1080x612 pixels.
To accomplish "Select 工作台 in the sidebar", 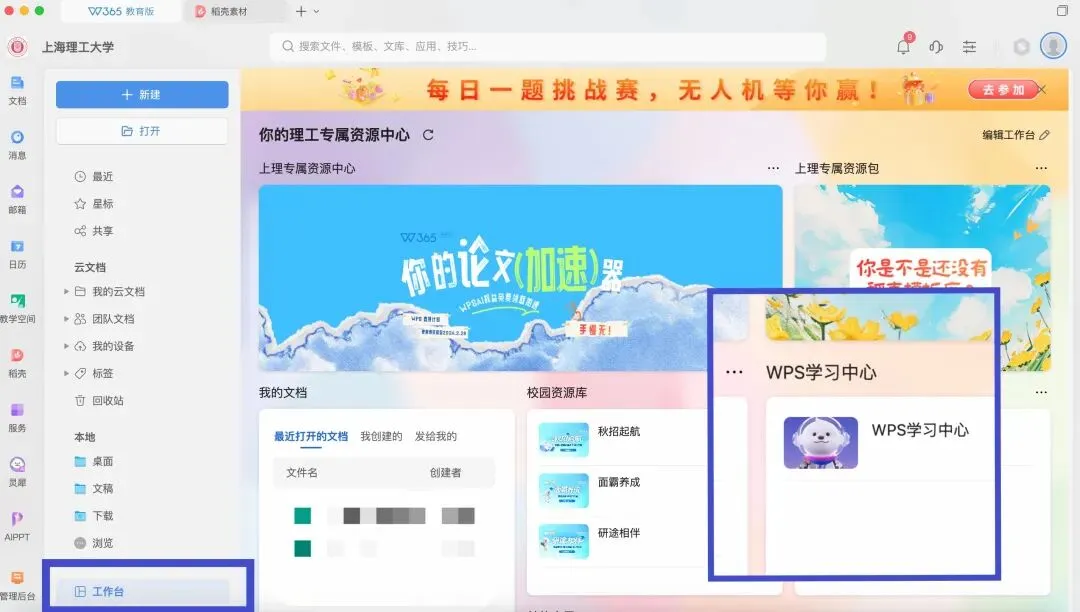I will point(143,591).
